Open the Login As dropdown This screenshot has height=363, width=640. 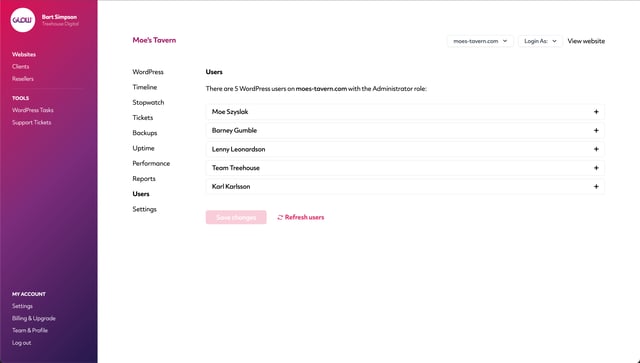pyautogui.click(x=540, y=41)
